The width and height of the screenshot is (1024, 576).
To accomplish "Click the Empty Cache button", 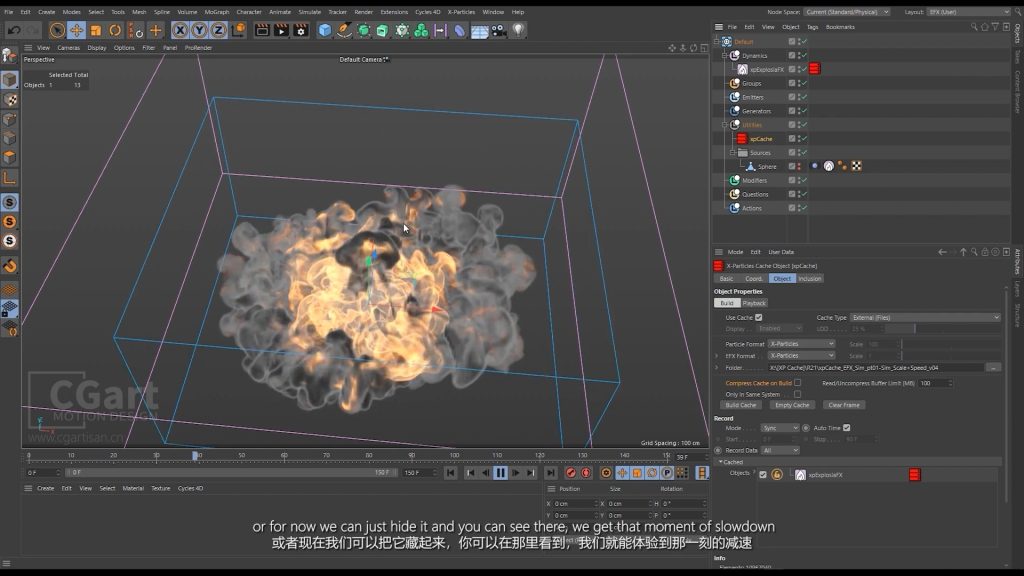I will click(792, 405).
